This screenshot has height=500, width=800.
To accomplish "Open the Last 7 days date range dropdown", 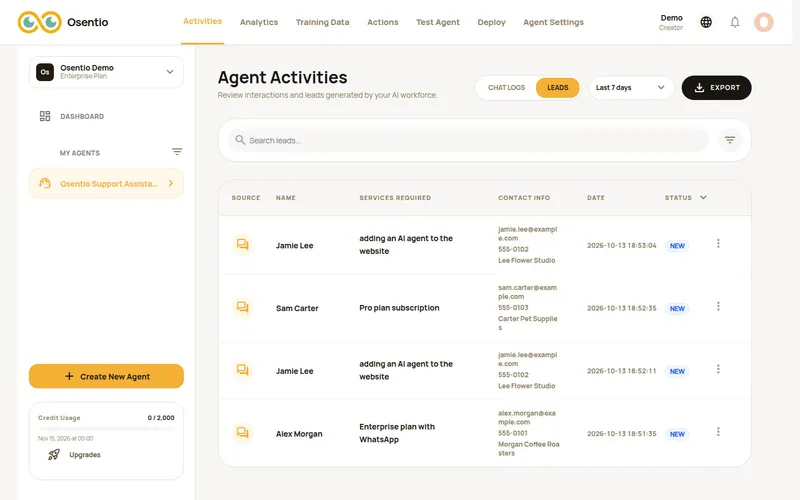I will click(x=631, y=88).
